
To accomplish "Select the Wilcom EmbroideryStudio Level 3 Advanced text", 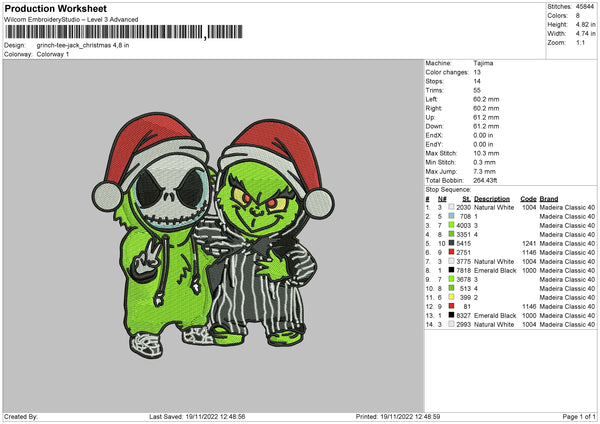I will tap(71, 20).
